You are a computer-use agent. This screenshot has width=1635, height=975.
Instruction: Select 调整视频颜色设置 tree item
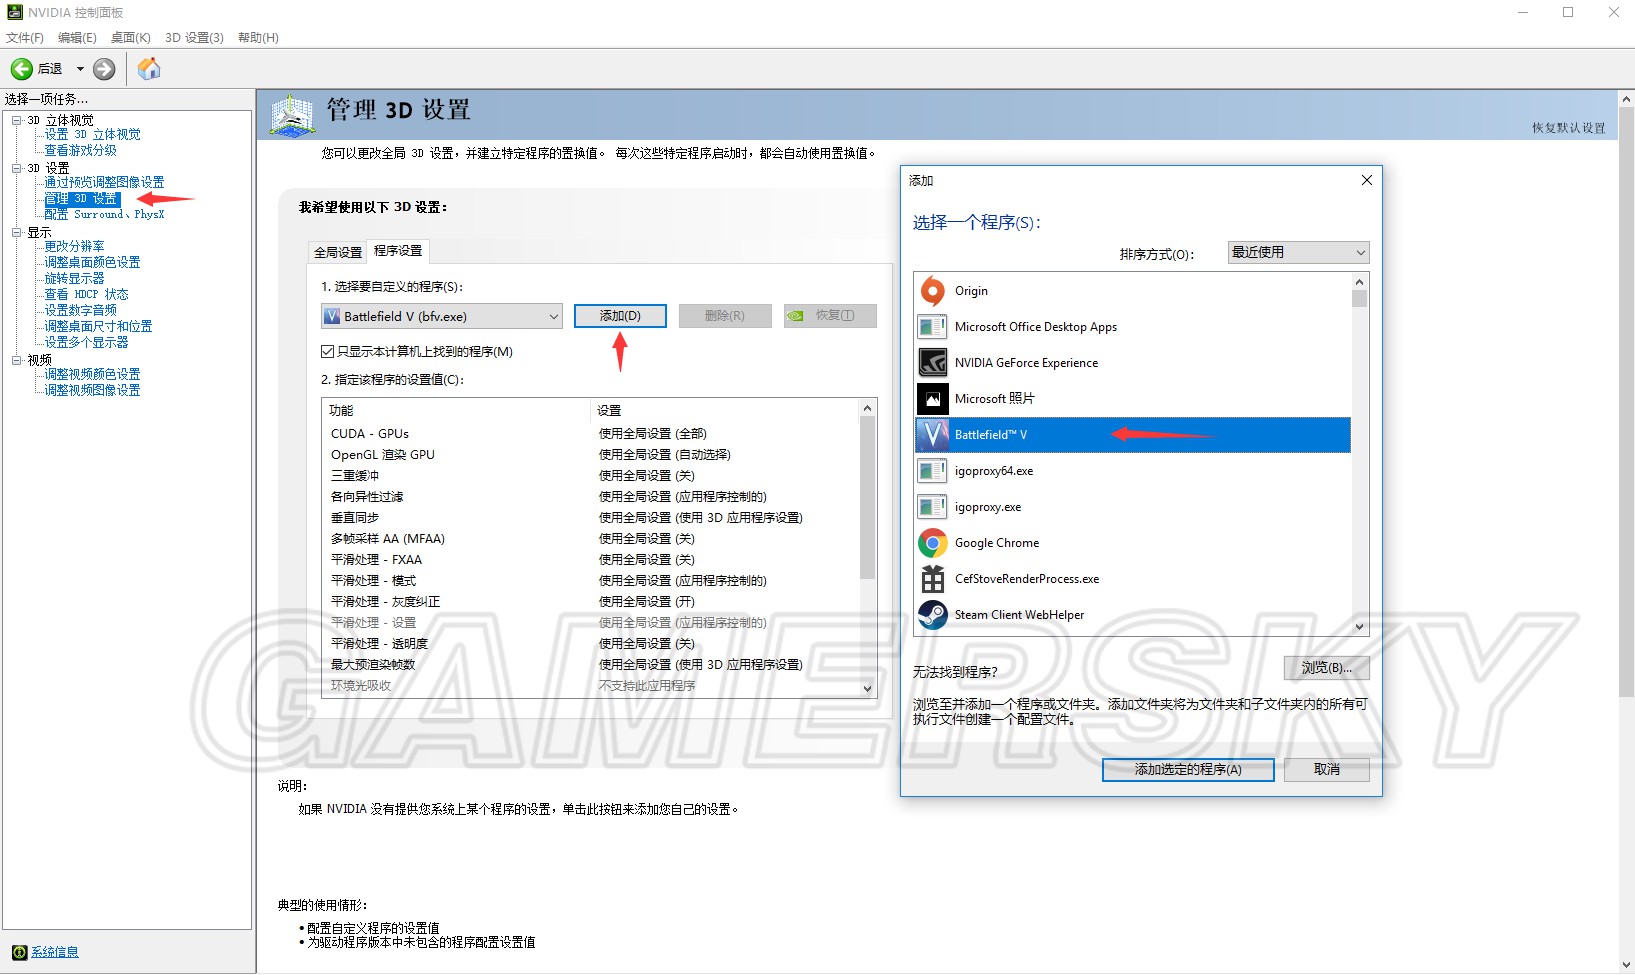(x=92, y=374)
